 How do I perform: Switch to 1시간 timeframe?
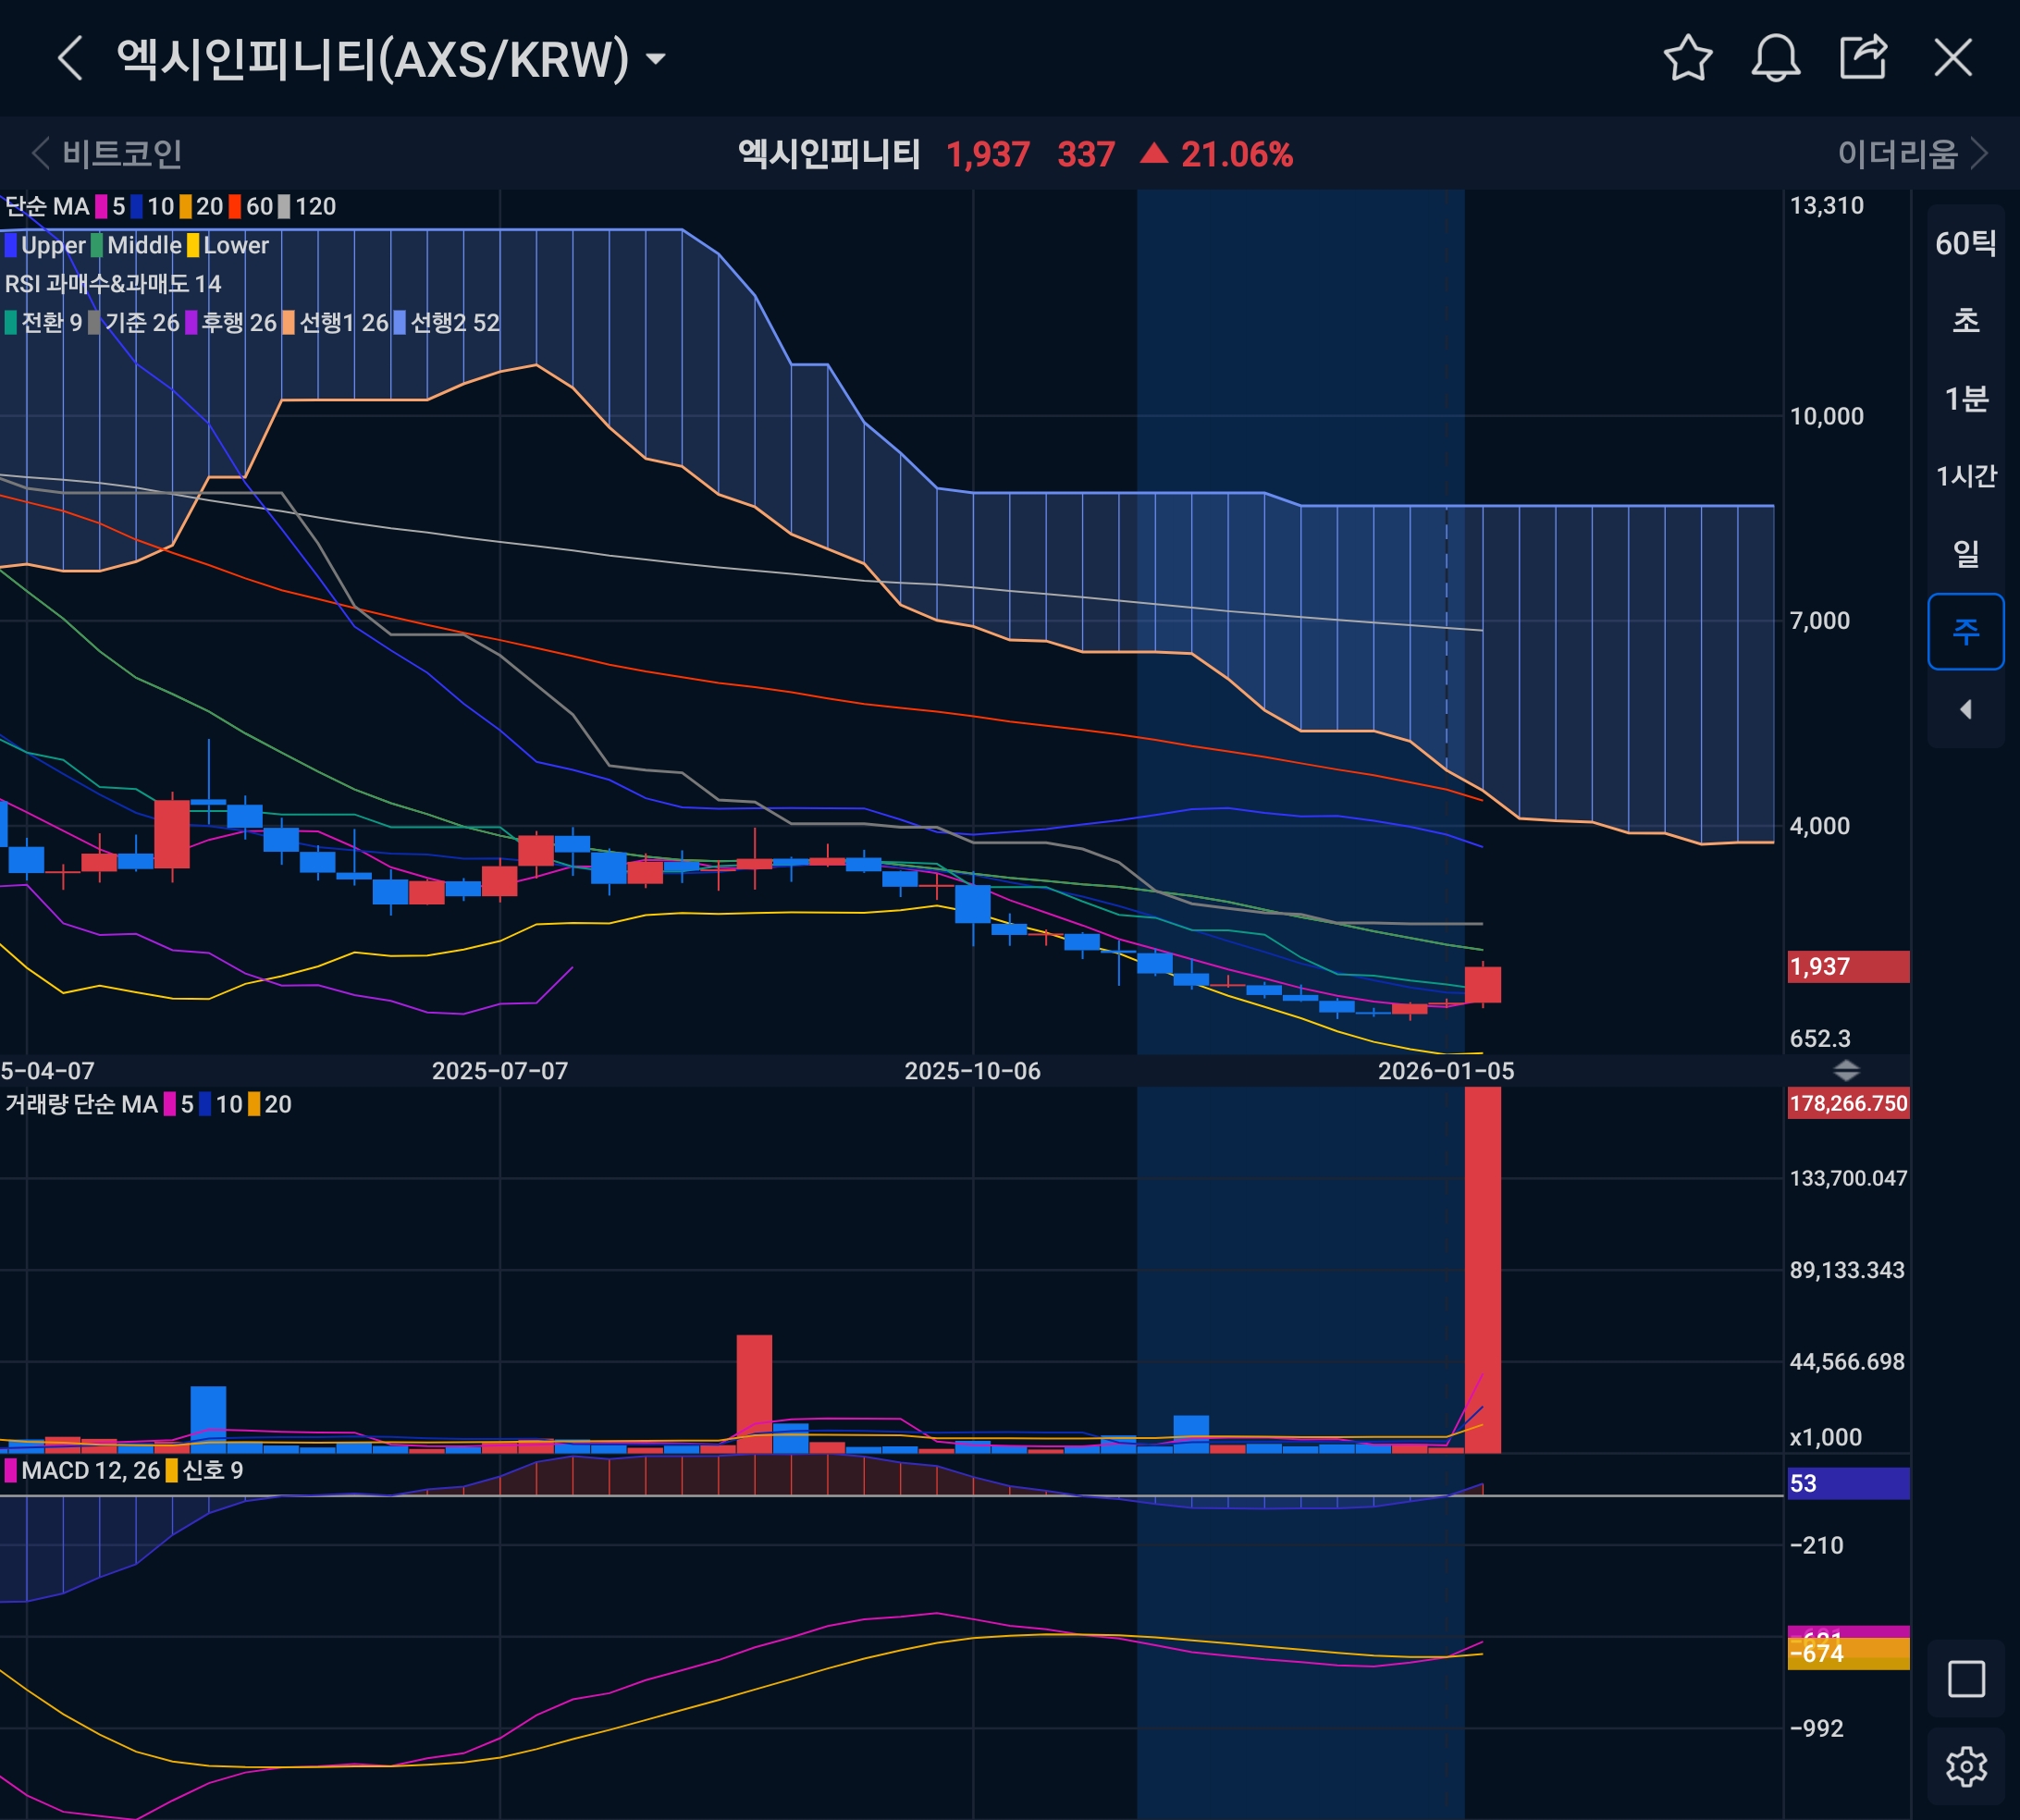click(x=1965, y=476)
